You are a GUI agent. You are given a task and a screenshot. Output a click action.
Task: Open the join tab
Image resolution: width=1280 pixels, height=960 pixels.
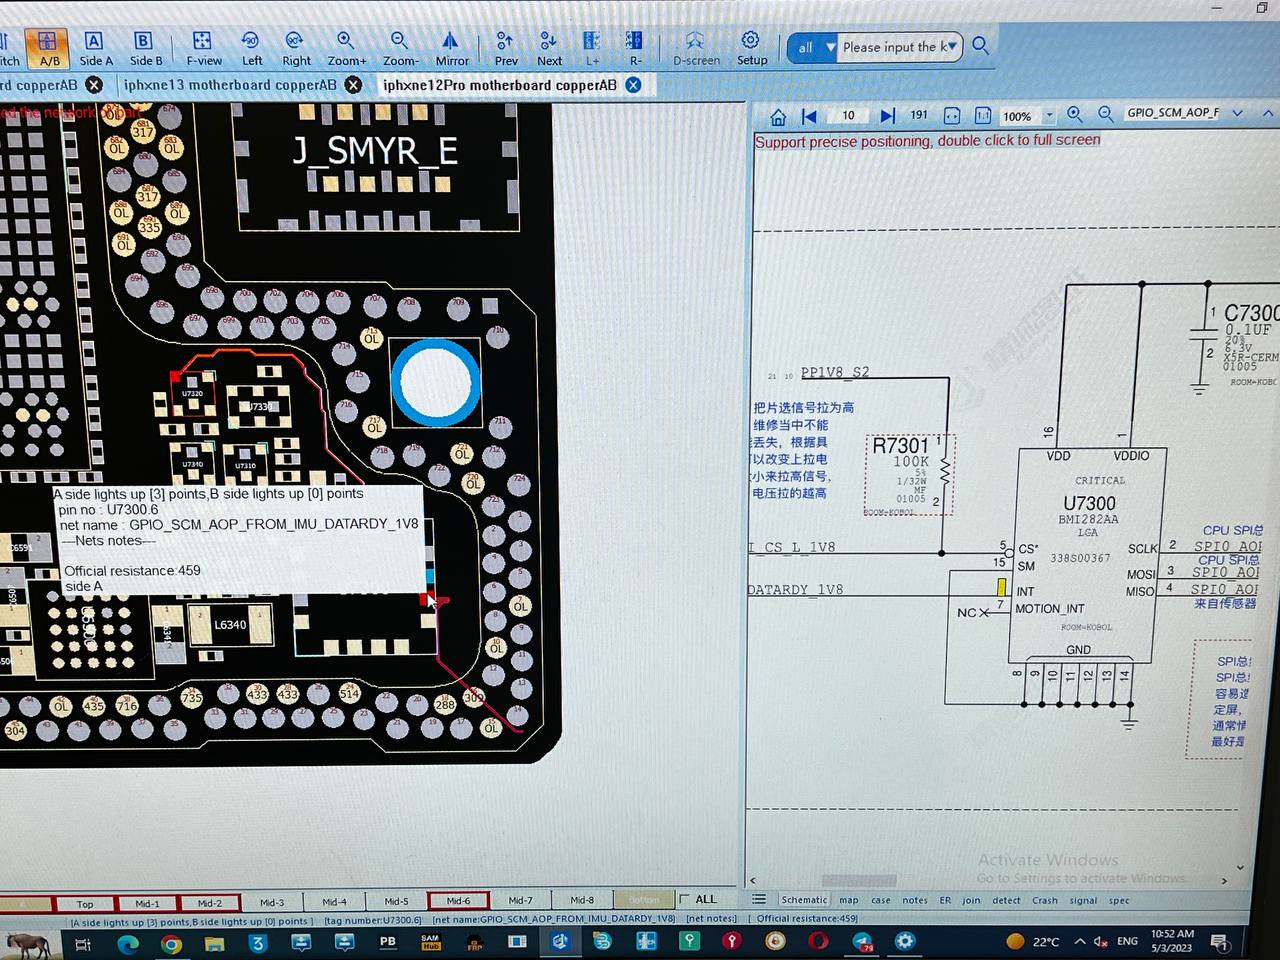[971, 900]
